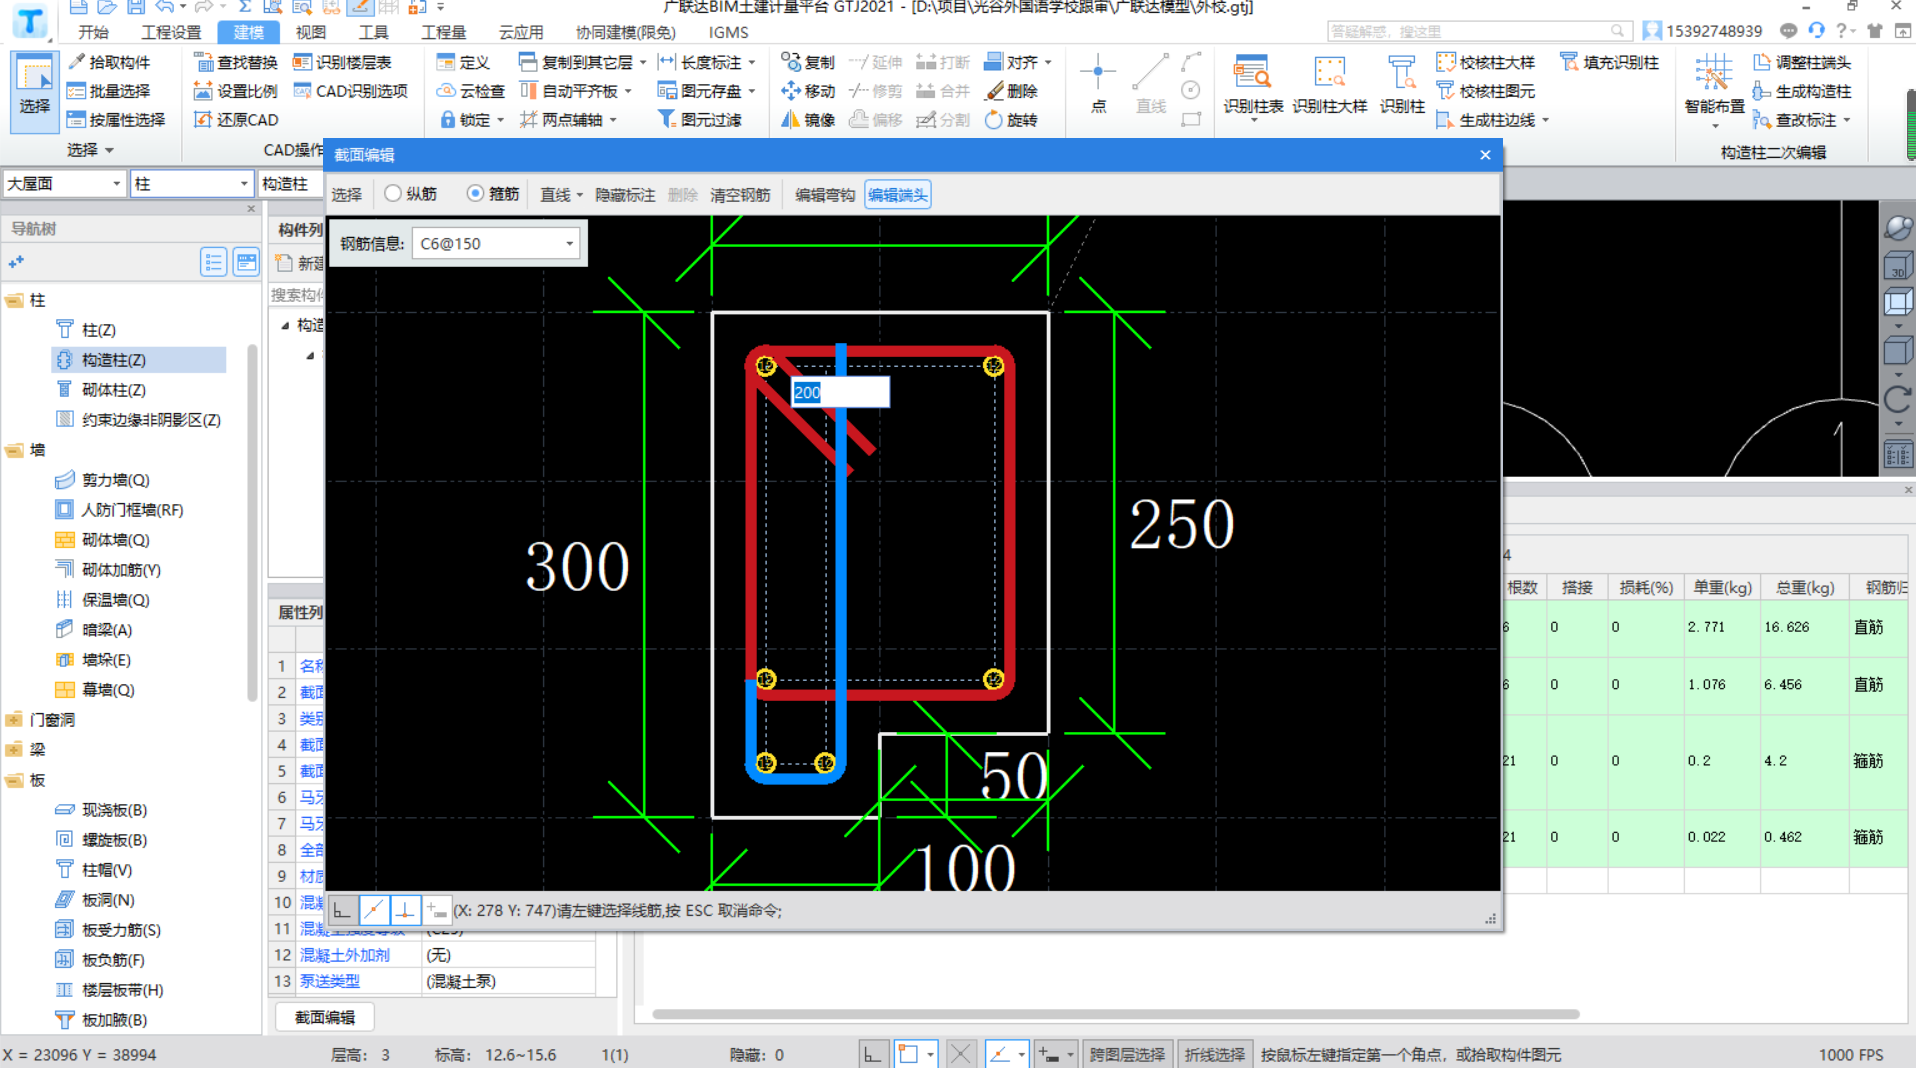The image size is (1916, 1068).
Task: Click 校核柱大样 check column detail
Action: tap(1486, 62)
